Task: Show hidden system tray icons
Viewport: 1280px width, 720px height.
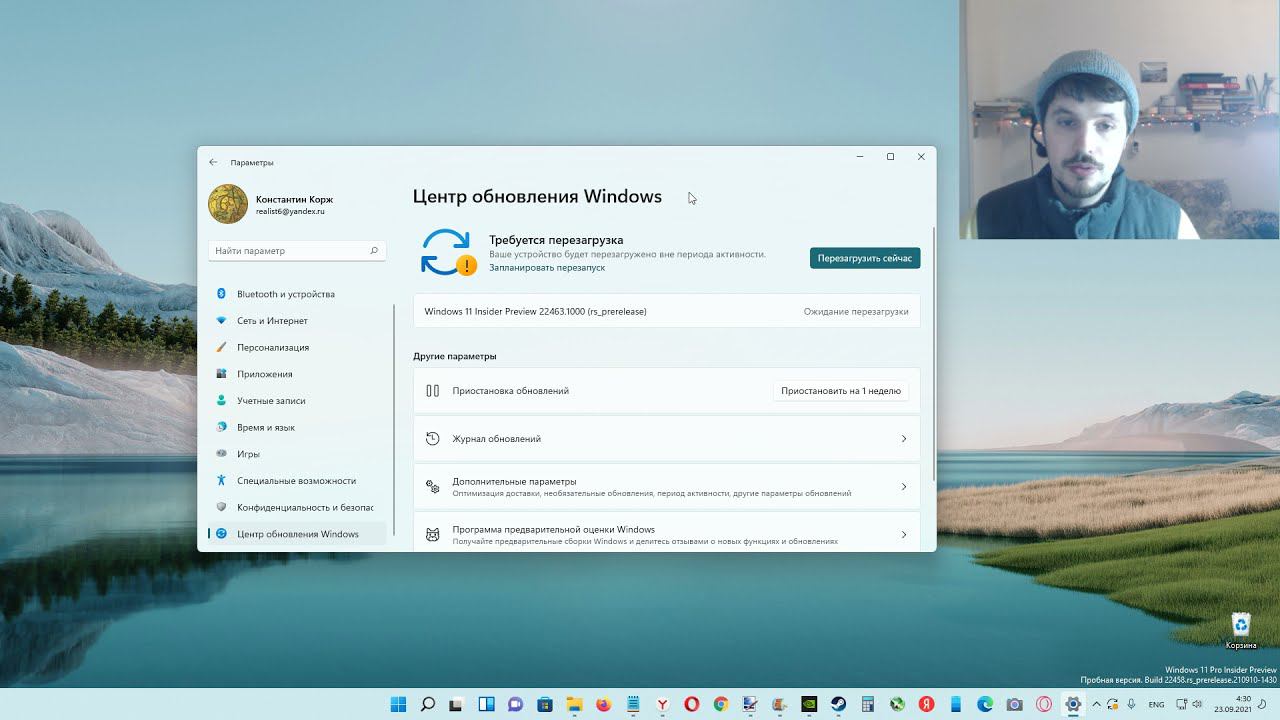Action: (1096, 704)
